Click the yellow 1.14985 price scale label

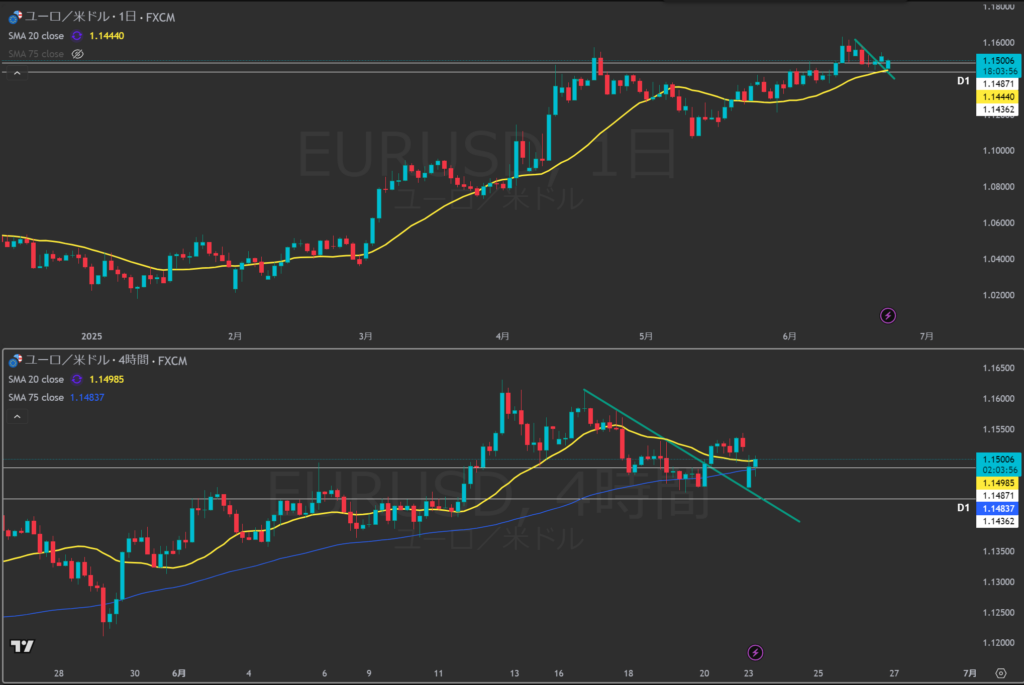998,483
